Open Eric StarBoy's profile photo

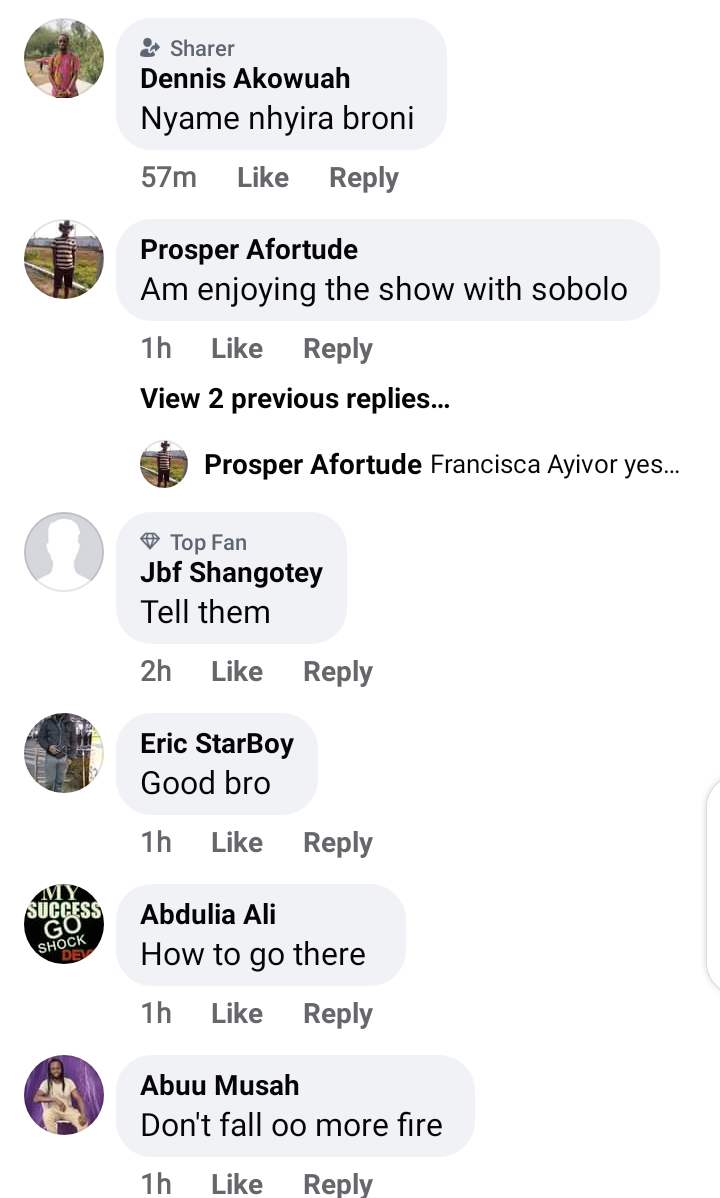pos(64,753)
